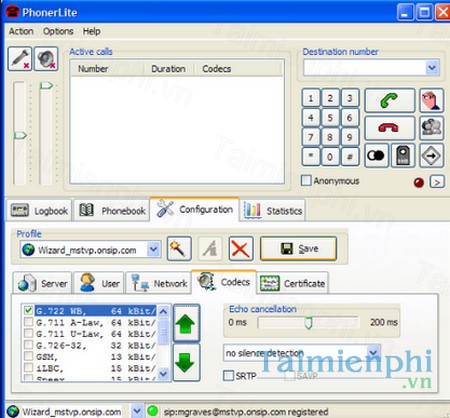Select the Codecs settings tab

[x=224, y=282]
